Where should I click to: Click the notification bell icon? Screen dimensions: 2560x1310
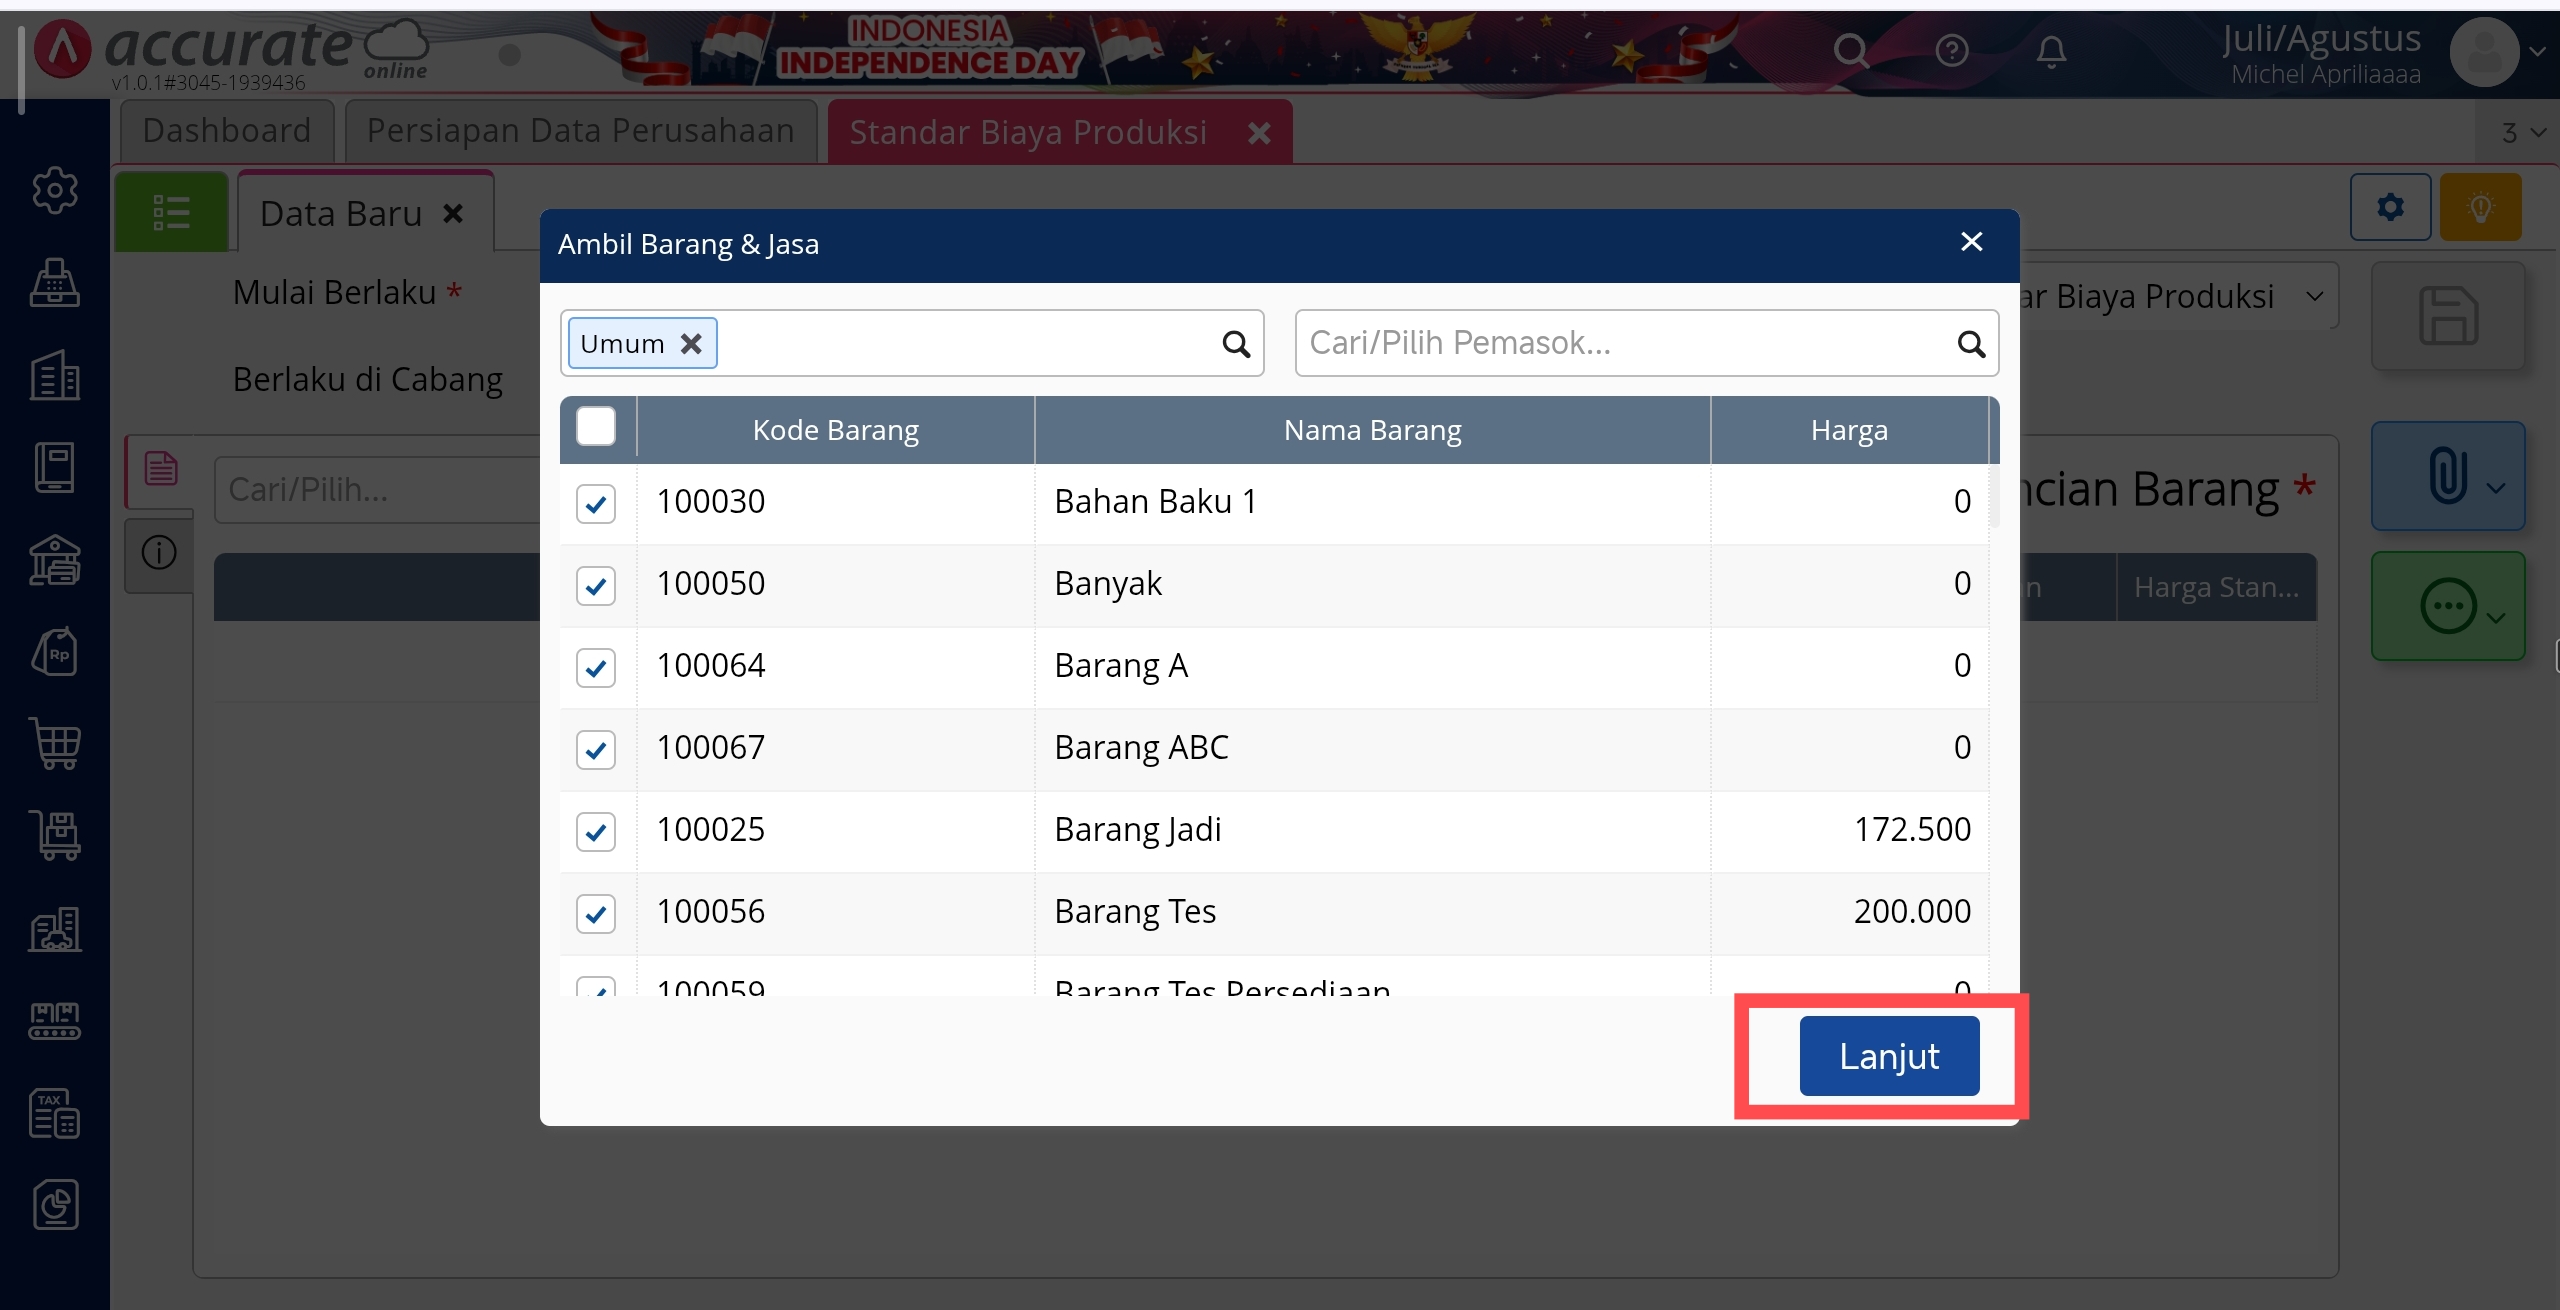coord(2051,51)
